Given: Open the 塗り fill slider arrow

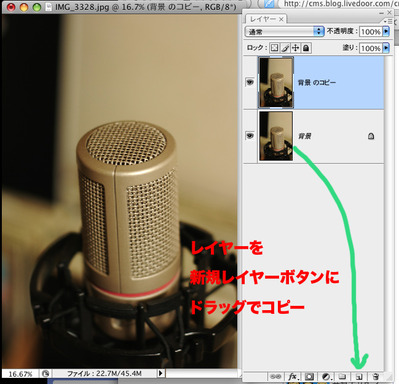Looking at the screenshot, I should pos(386,48).
